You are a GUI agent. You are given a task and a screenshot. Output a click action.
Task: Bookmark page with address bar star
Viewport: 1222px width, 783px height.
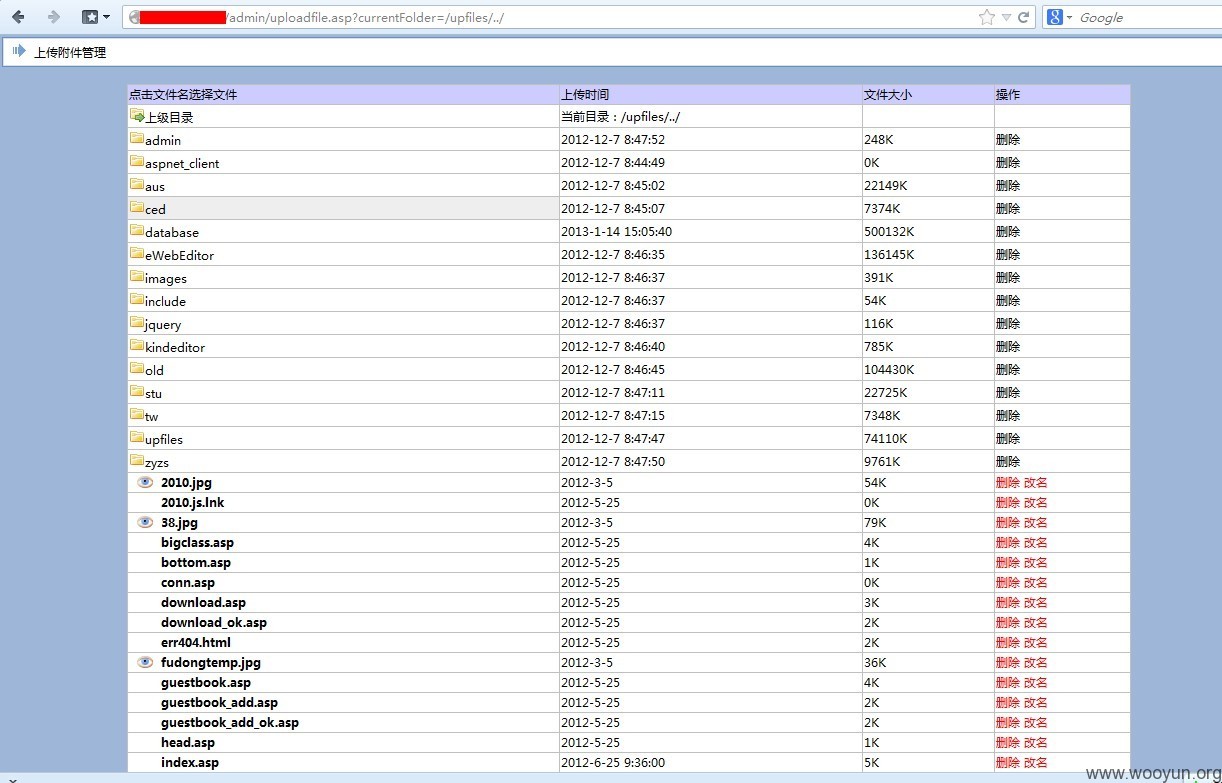pos(987,17)
